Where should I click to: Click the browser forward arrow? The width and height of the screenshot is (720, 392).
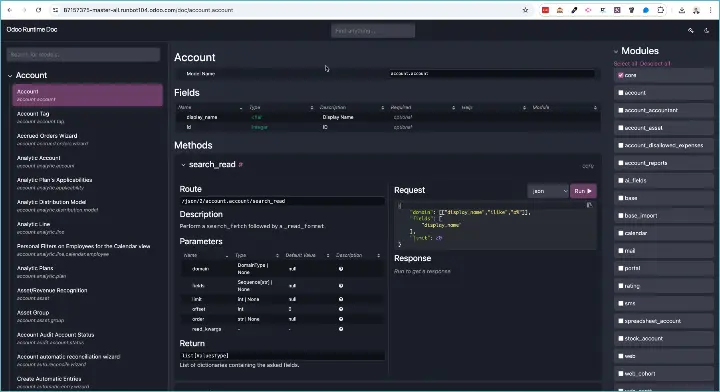[x=24, y=10]
